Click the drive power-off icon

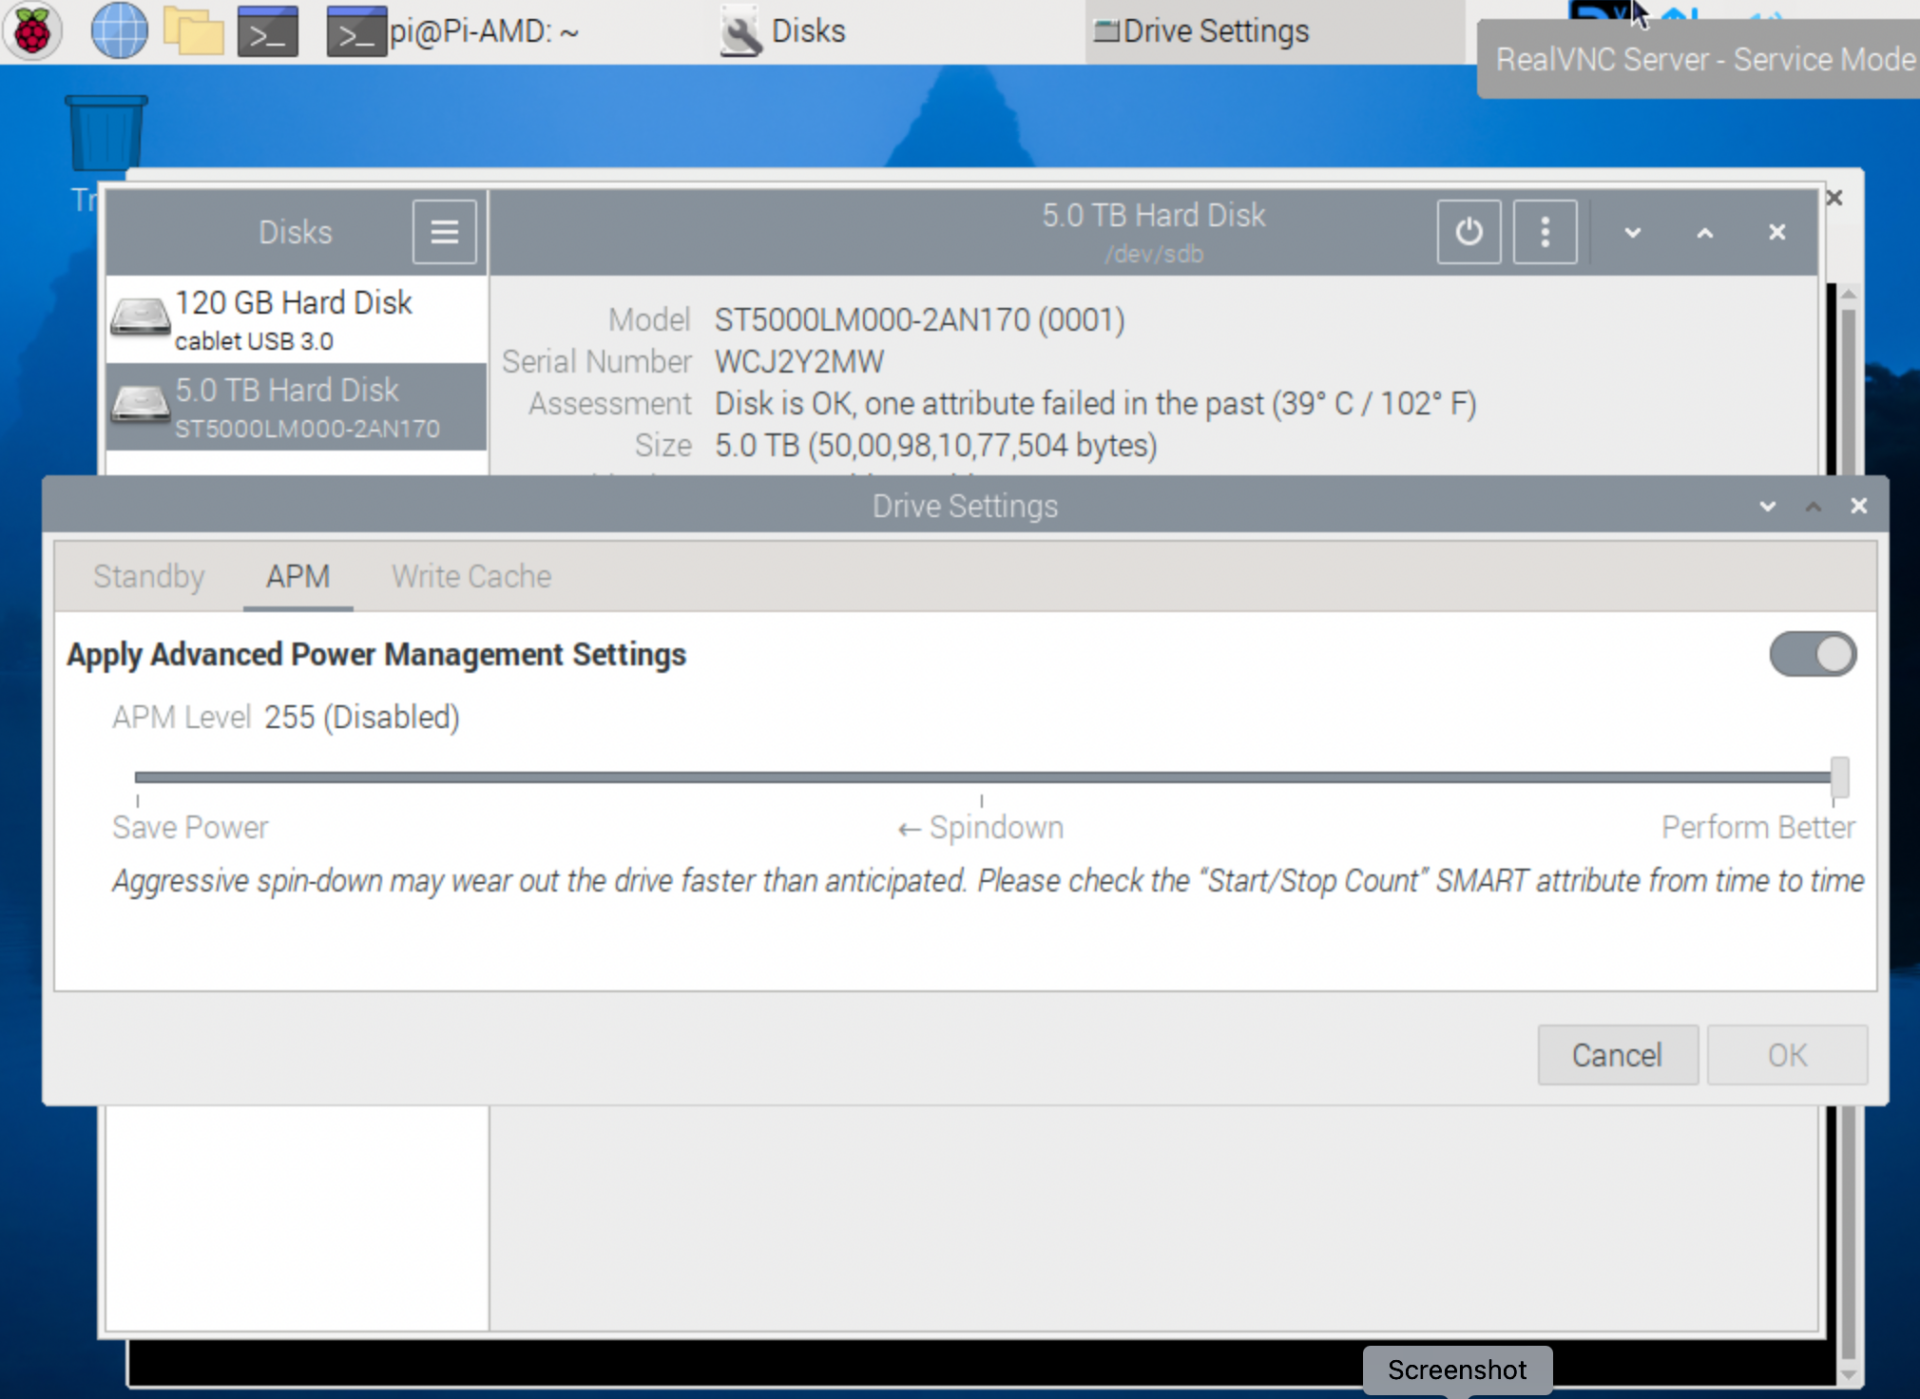[x=1468, y=231]
